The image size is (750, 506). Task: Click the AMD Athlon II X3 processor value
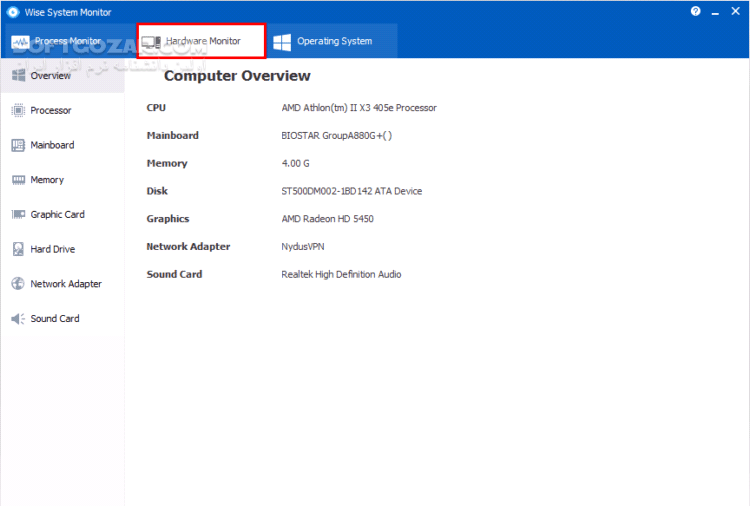359,108
